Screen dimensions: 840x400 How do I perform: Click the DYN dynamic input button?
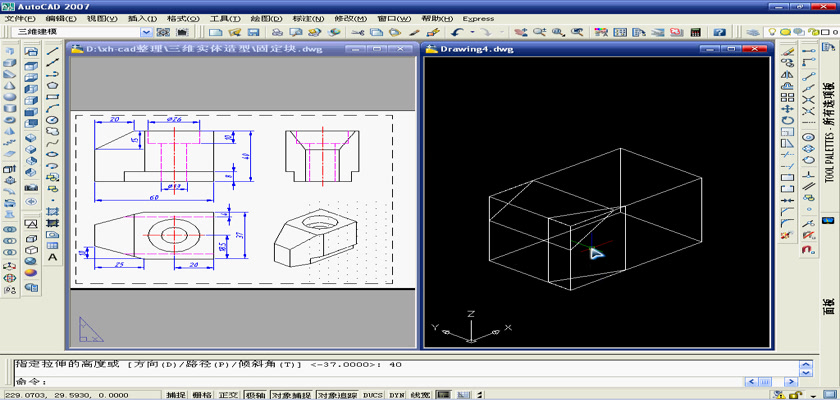click(397, 395)
